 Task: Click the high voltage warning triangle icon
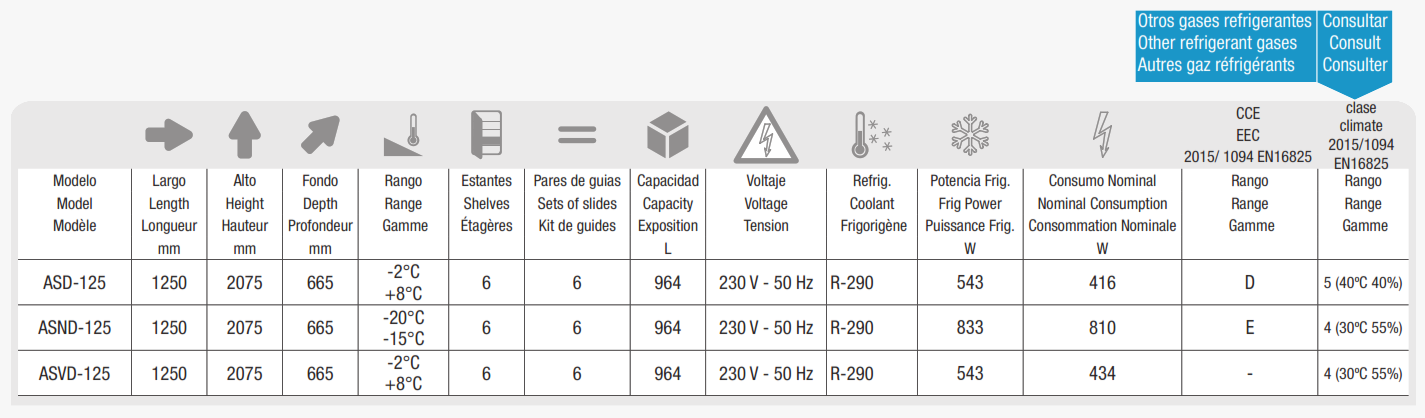tap(766, 135)
